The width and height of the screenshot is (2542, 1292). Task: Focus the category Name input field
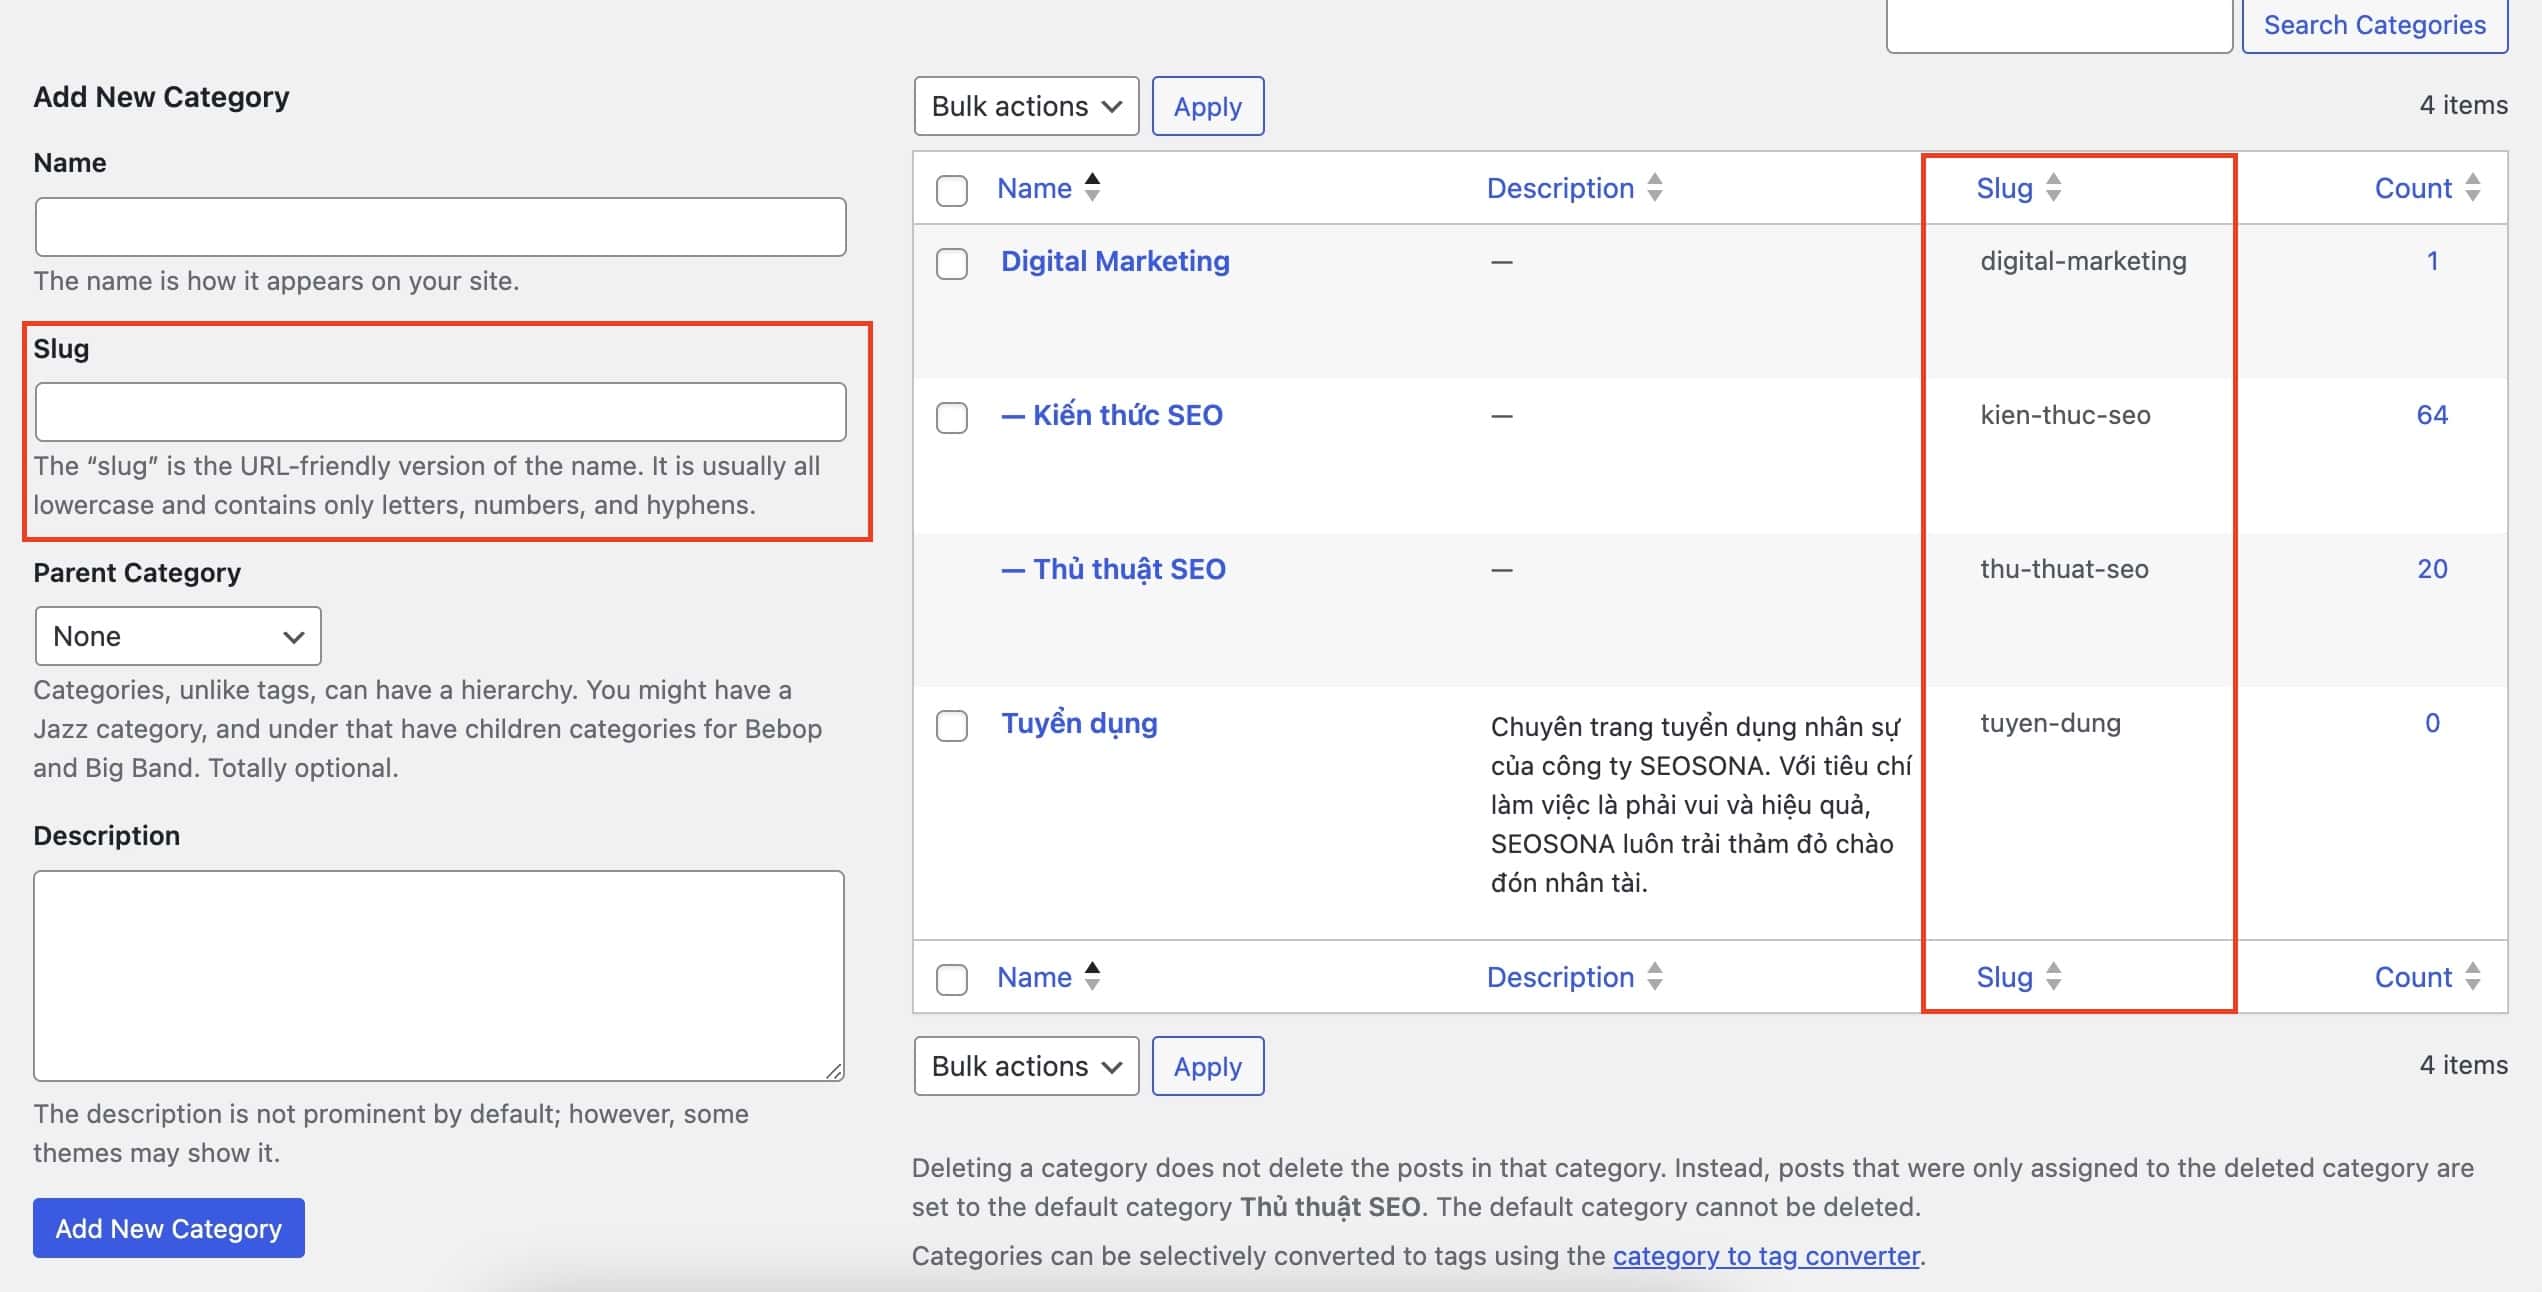tap(440, 227)
